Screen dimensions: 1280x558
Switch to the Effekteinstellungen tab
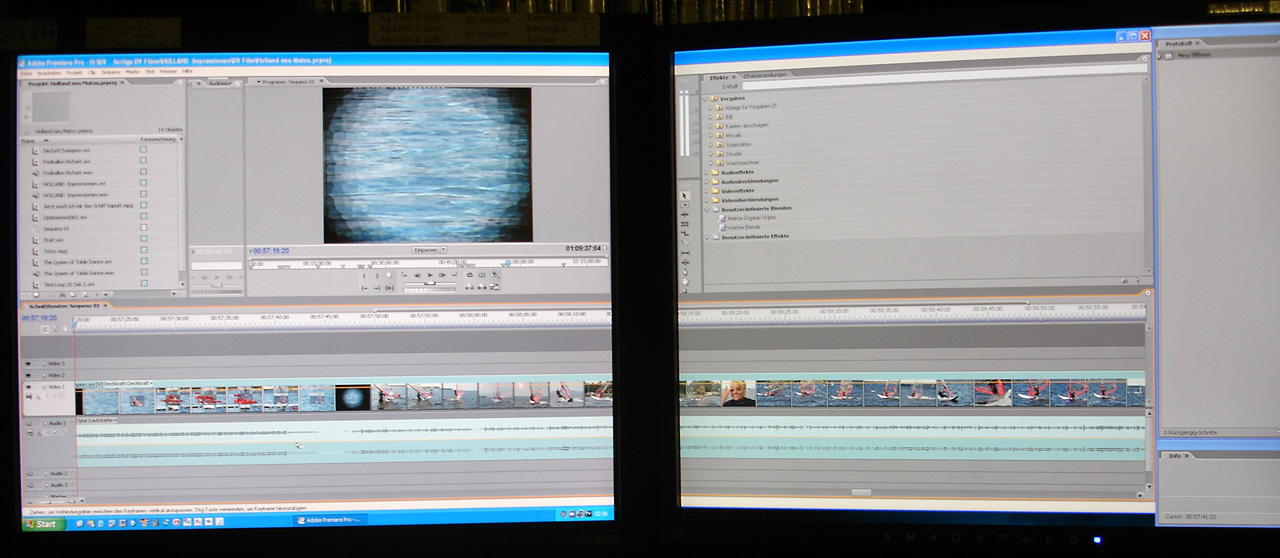click(x=766, y=76)
